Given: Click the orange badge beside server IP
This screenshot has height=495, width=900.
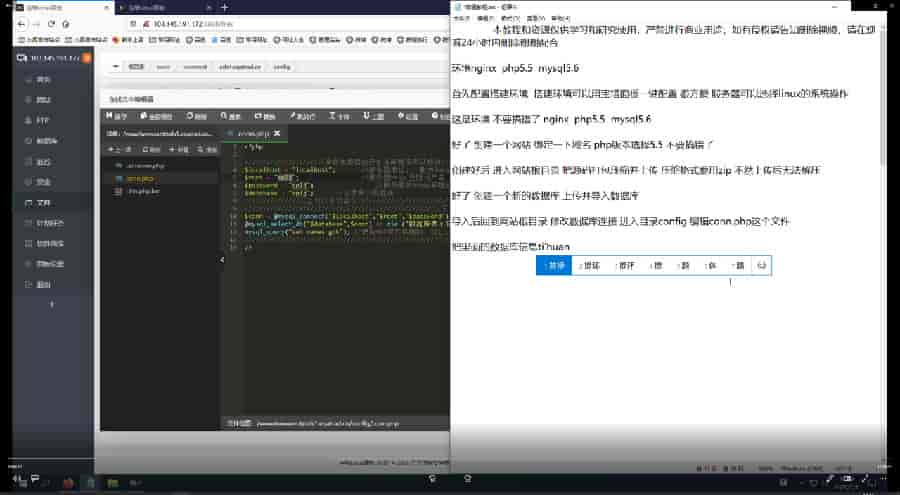Looking at the screenshot, I should click(x=87, y=57).
